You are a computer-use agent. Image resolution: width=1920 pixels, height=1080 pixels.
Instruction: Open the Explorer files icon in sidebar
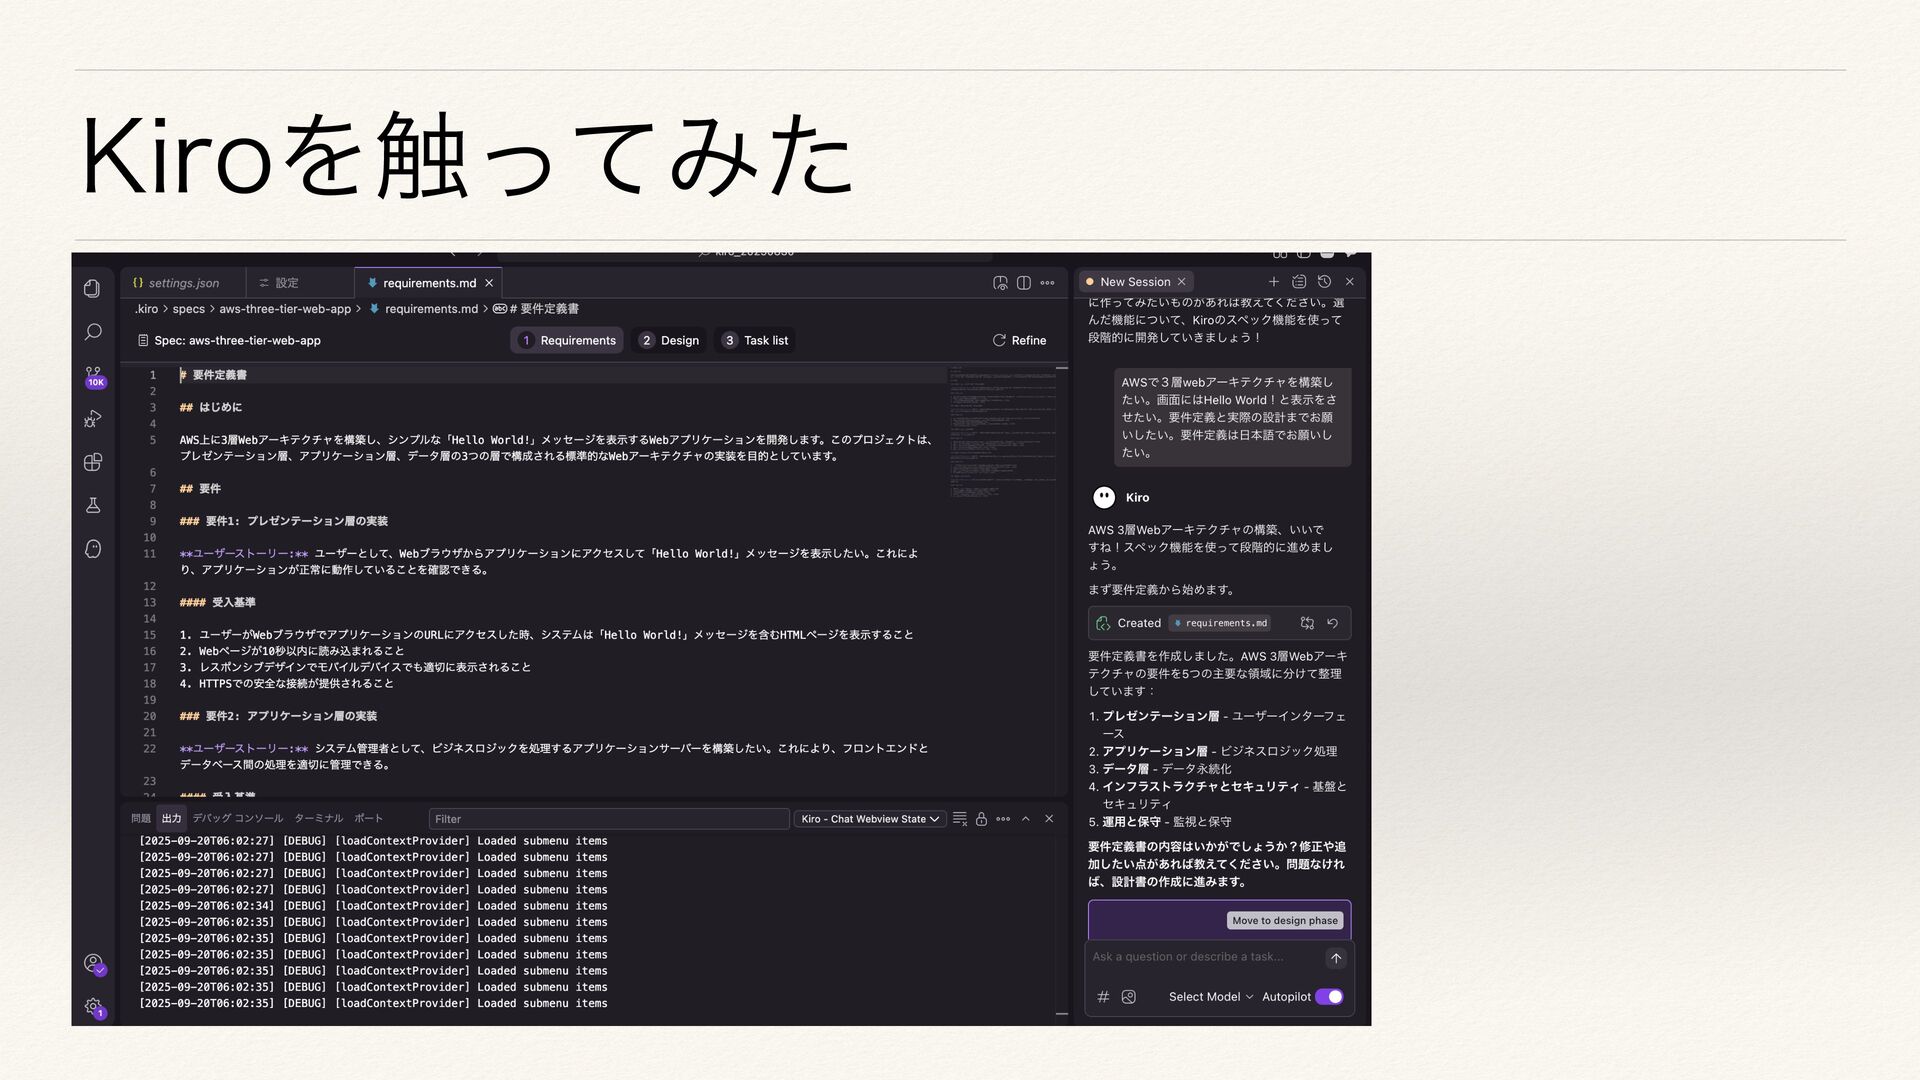(x=92, y=289)
